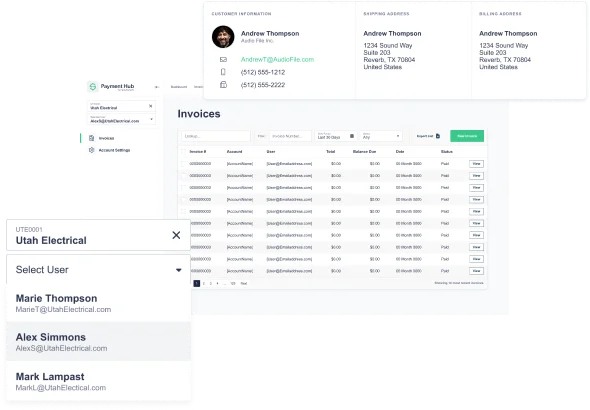Click the Invoices page heading
Viewport: 590px width, 410px height.
(x=199, y=114)
